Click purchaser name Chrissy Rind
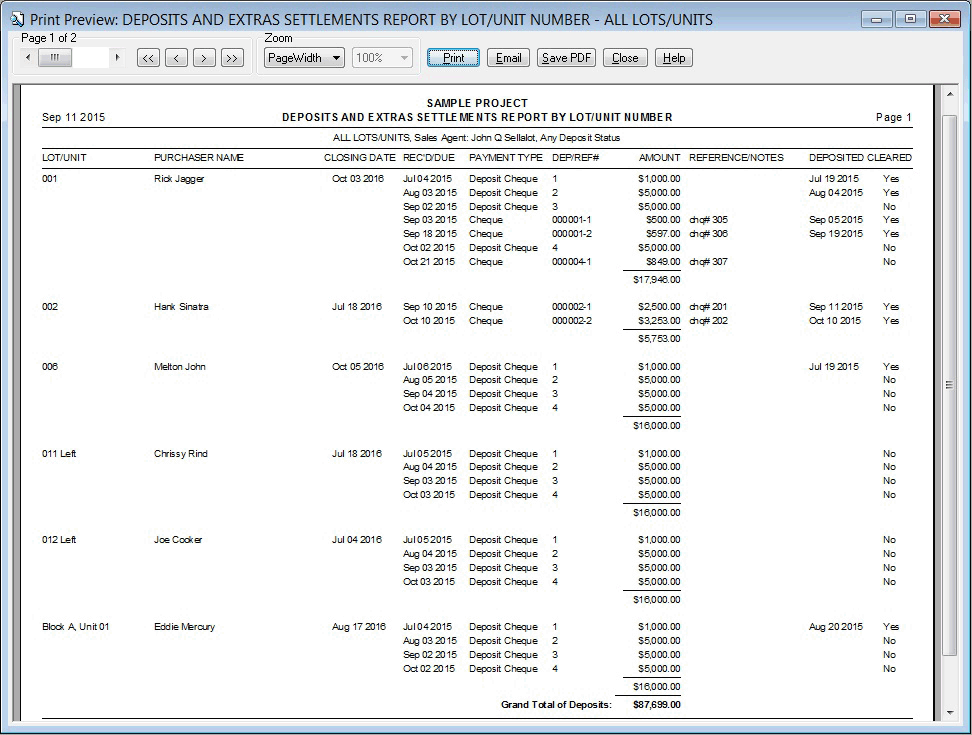Screen dimensions: 972x735 coord(181,454)
